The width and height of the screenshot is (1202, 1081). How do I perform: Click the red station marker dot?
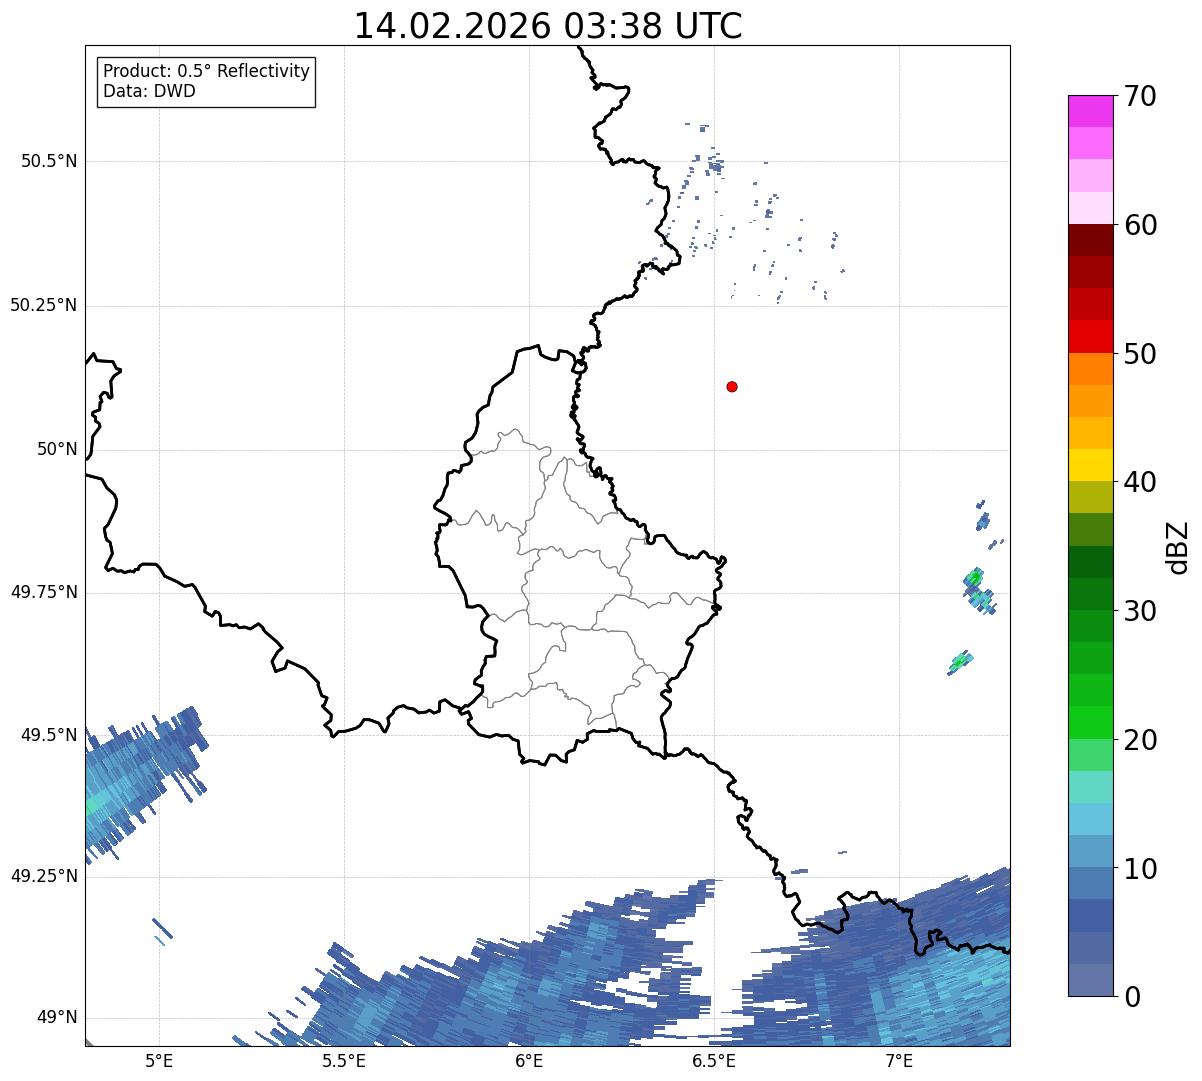pyautogui.click(x=732, y=386)
